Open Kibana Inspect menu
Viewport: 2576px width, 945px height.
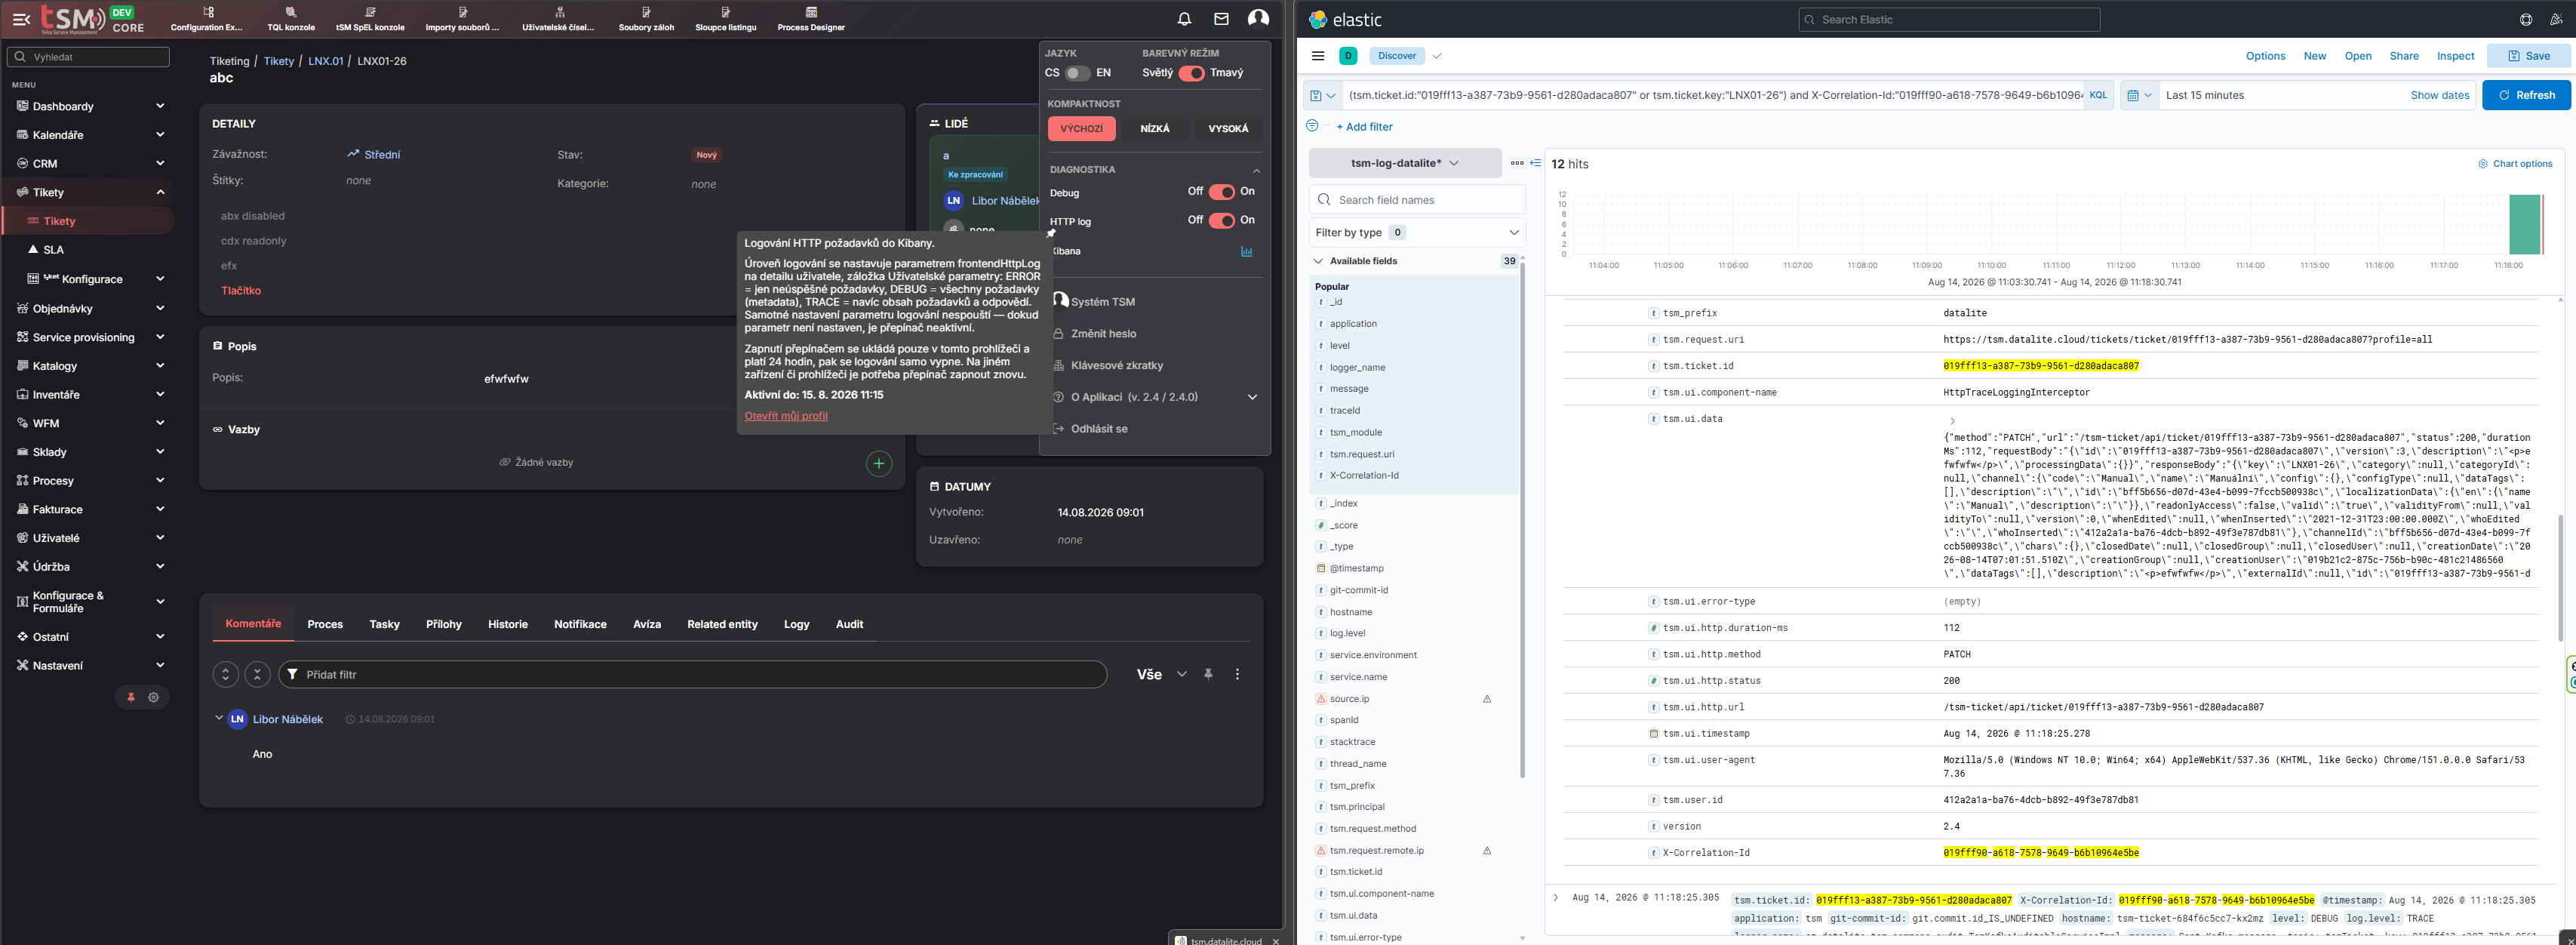click(2455, 56)
